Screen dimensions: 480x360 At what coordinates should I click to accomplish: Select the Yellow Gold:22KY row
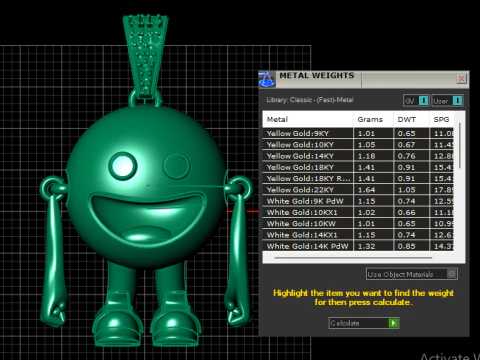click(x=358, y=190)
